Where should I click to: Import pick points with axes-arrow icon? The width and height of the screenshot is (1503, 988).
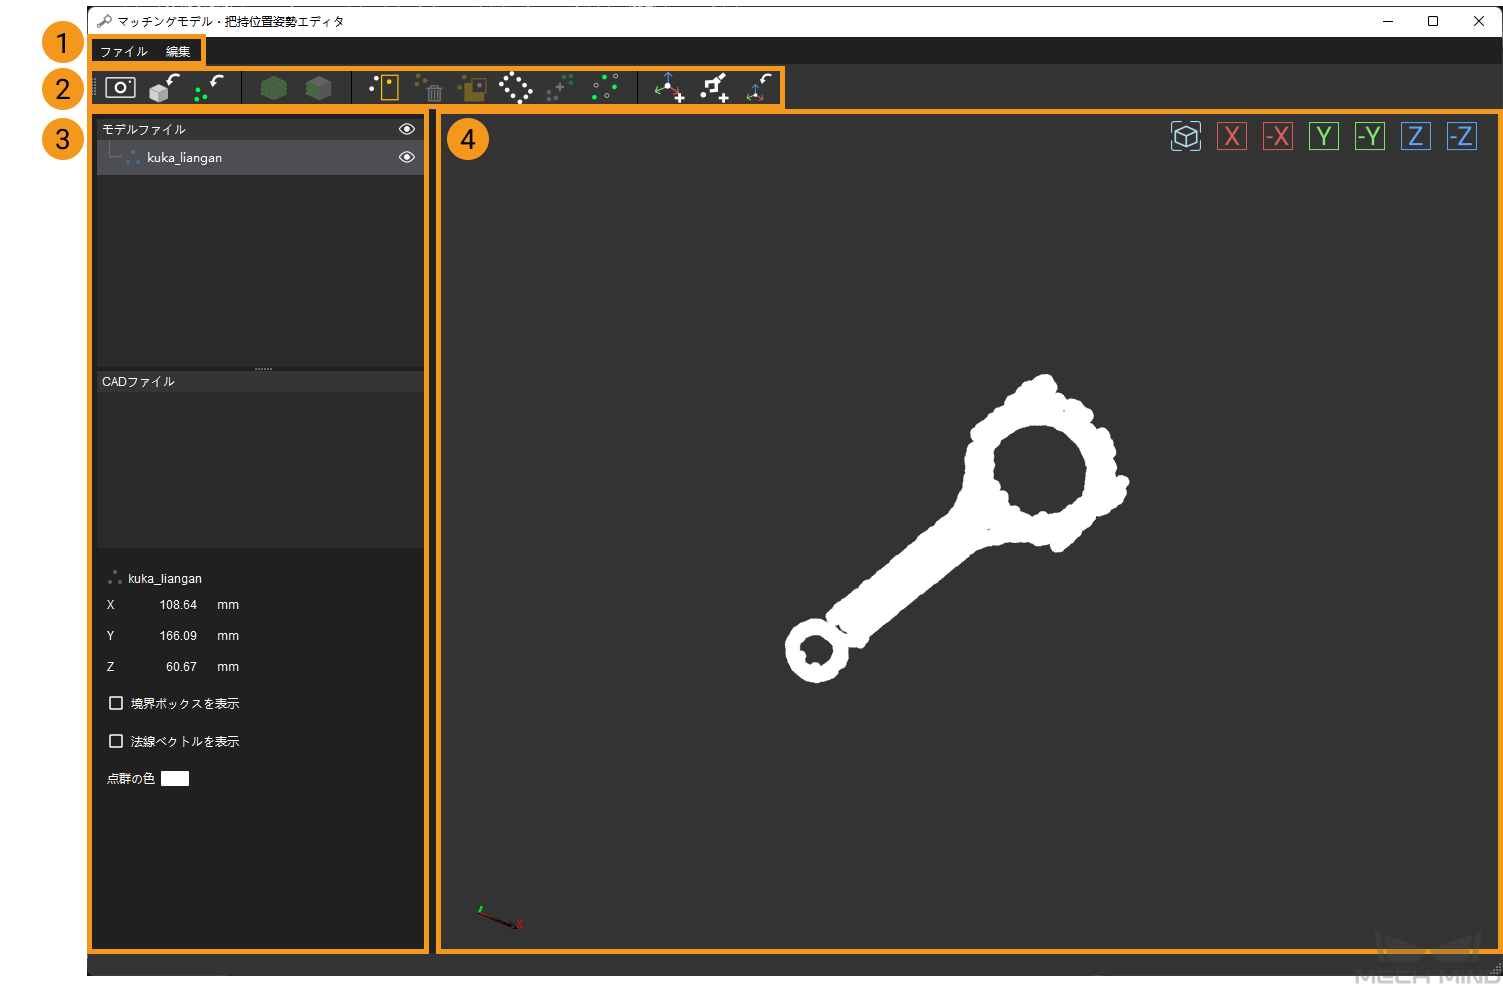tap(759, 88)
